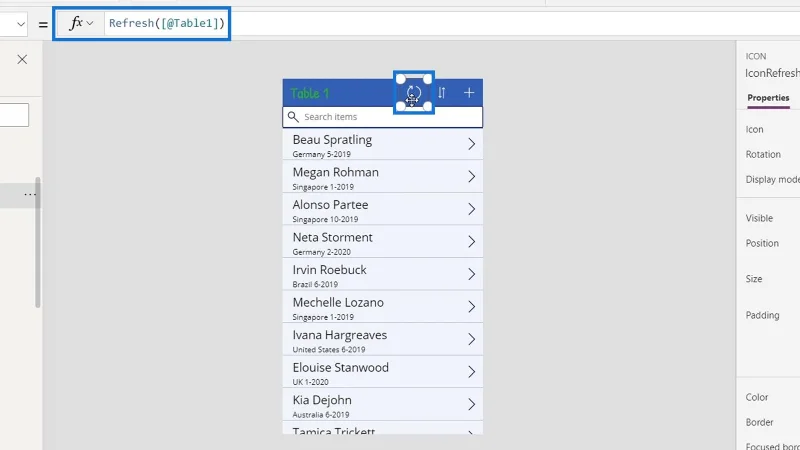The width and height of the screenshot is (800, 450).
Task: Click the left pane search input box
Action: coord(14,115)
